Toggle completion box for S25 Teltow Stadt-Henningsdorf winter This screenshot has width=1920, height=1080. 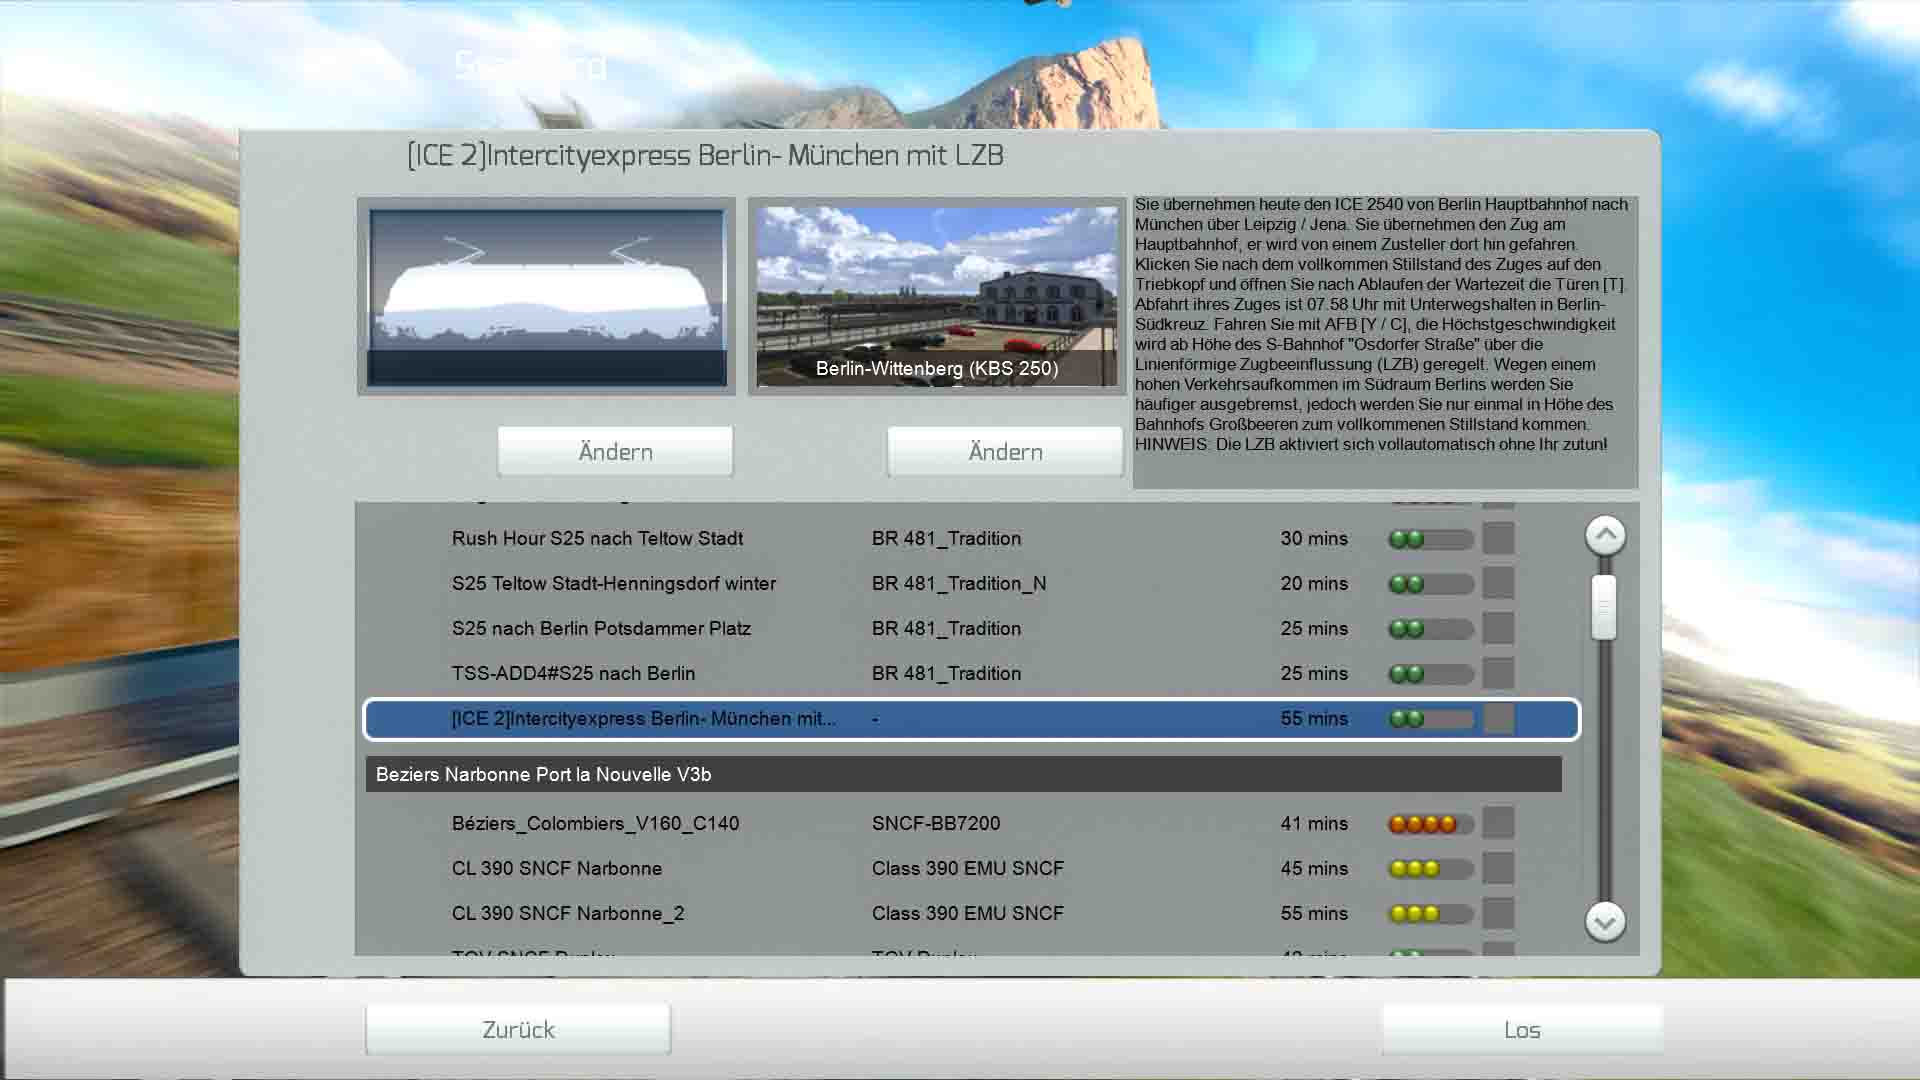pyautogui.click(x=1498, y=584)
